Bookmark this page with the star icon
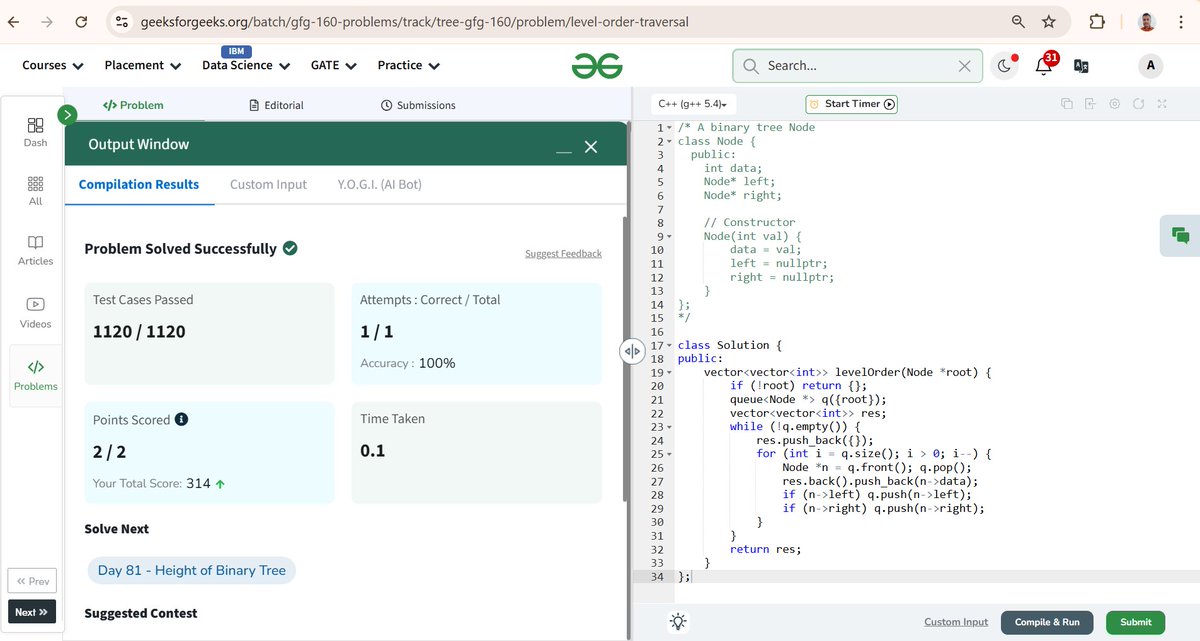This screenshot has height=641, width=1200. click(1049, 21)
